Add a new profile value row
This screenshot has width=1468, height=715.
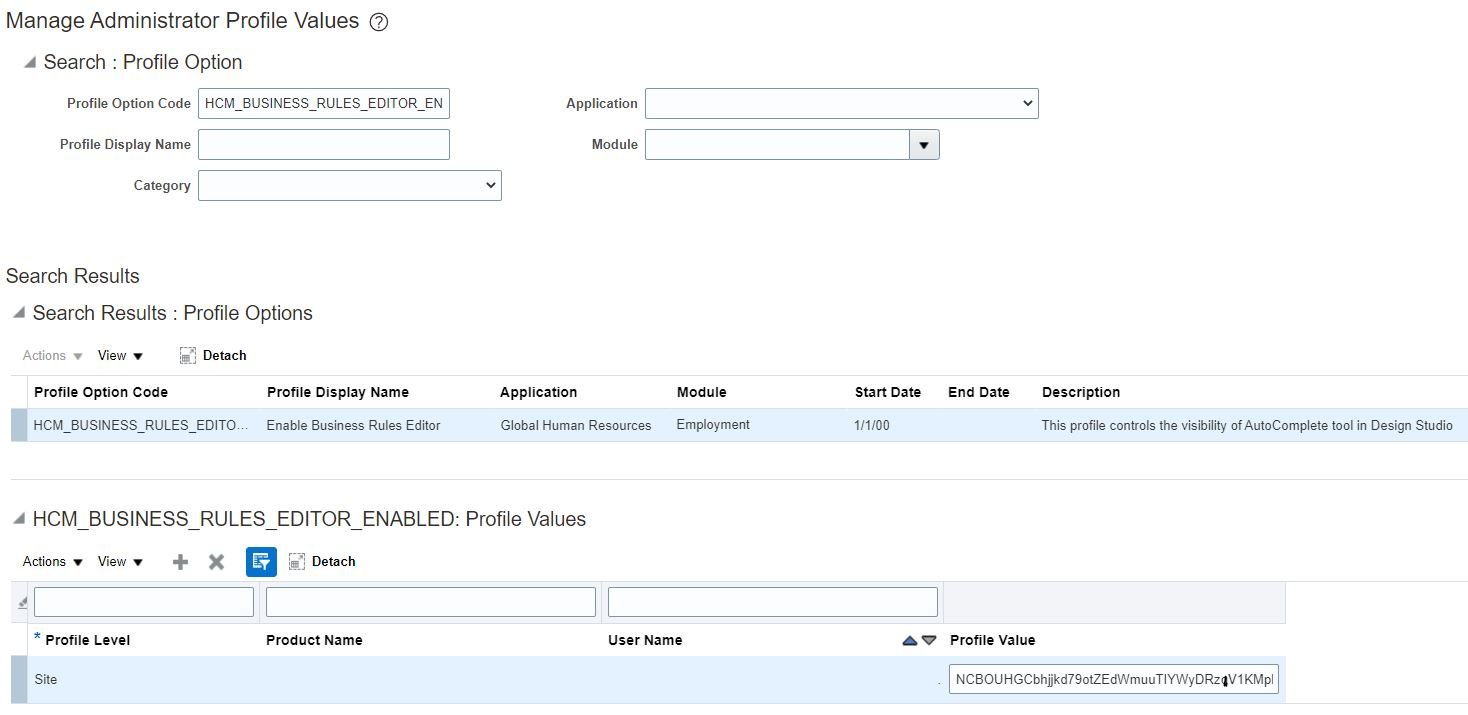pyautogui.click(x=180, y=561)
